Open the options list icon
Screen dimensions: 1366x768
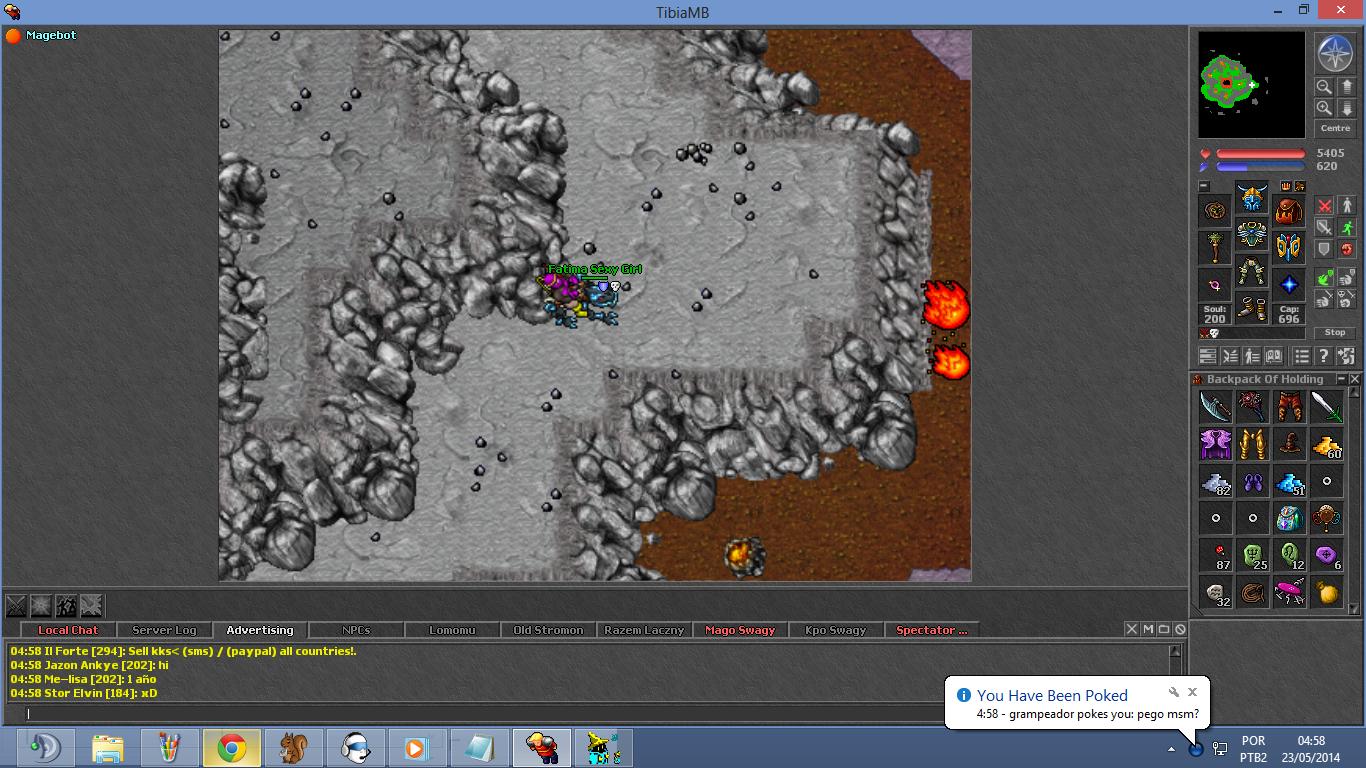1301,356
